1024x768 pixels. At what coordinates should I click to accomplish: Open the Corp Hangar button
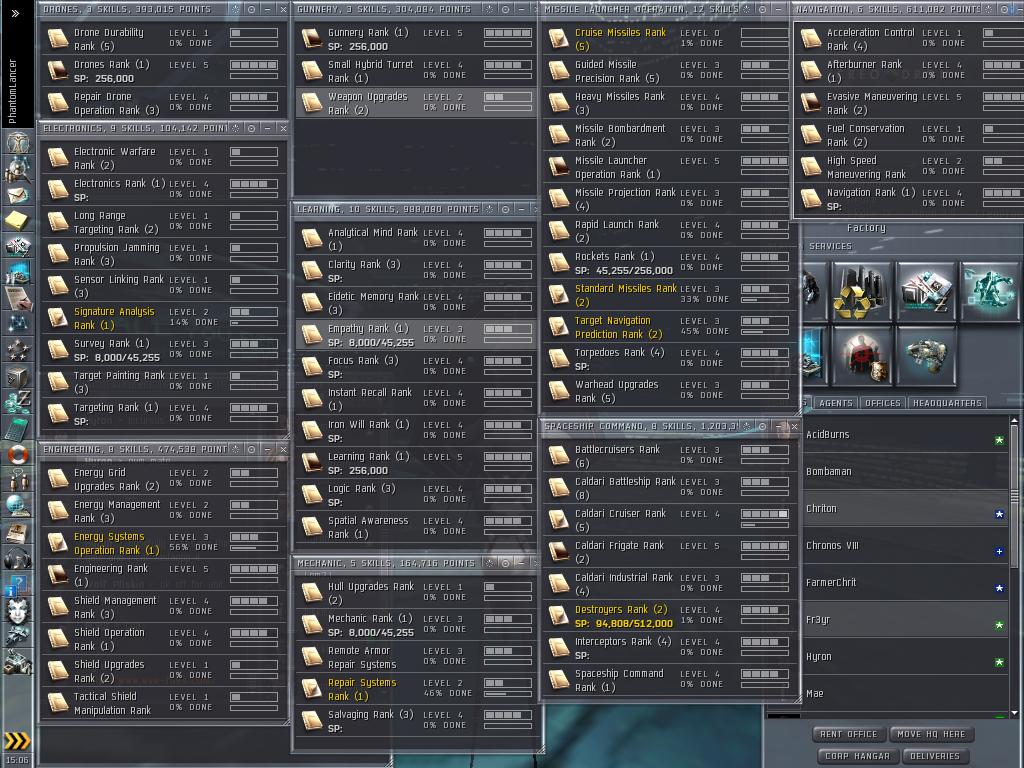[x=857, y=756]
